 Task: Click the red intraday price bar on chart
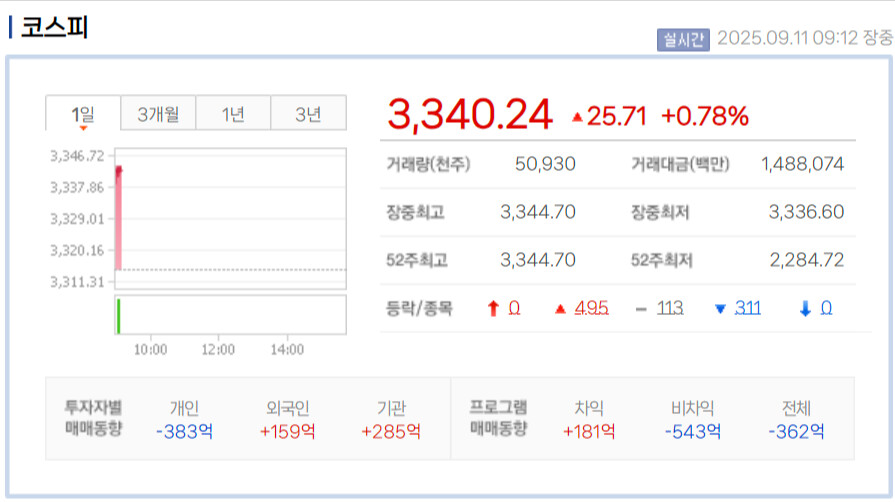[118, 218]
